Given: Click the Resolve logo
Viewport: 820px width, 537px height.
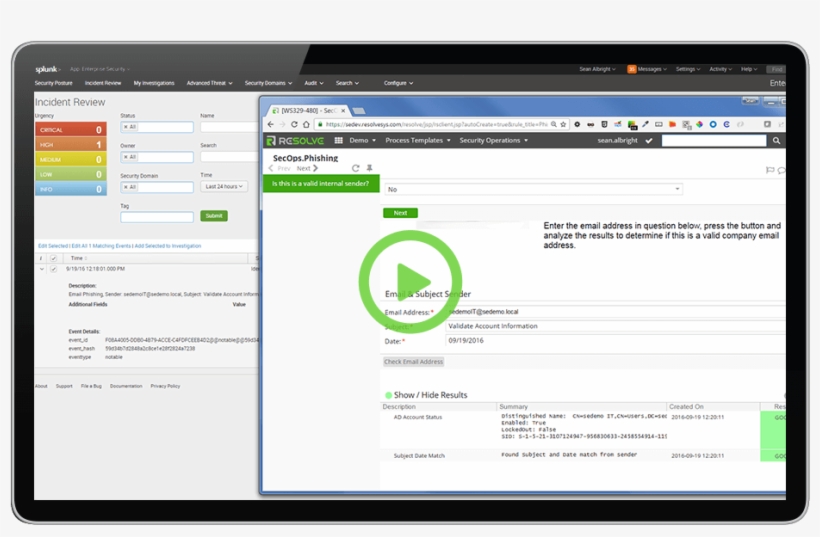Looking at the screenshot, I should (295, 141).
